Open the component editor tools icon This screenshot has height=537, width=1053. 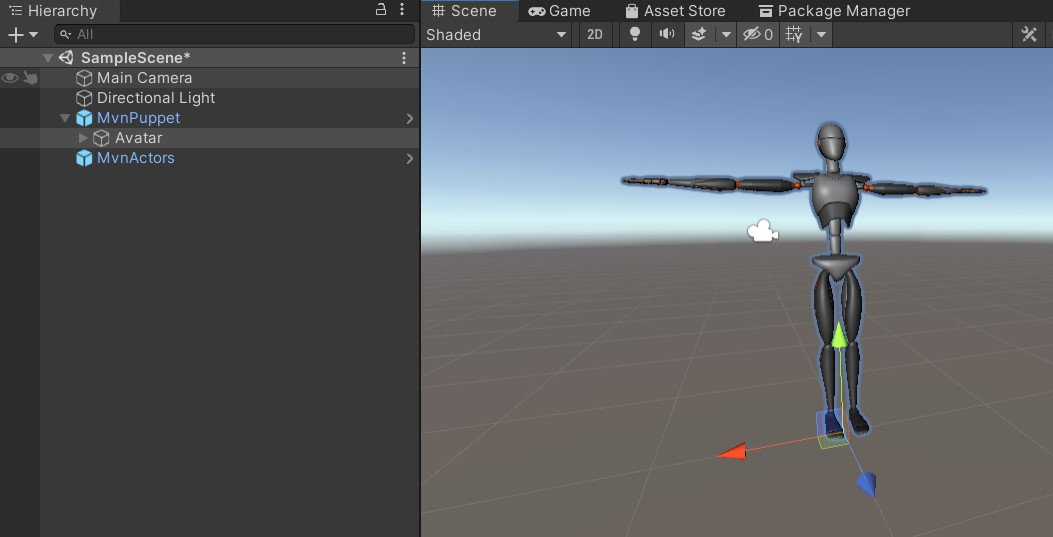tap(1029, 35)
